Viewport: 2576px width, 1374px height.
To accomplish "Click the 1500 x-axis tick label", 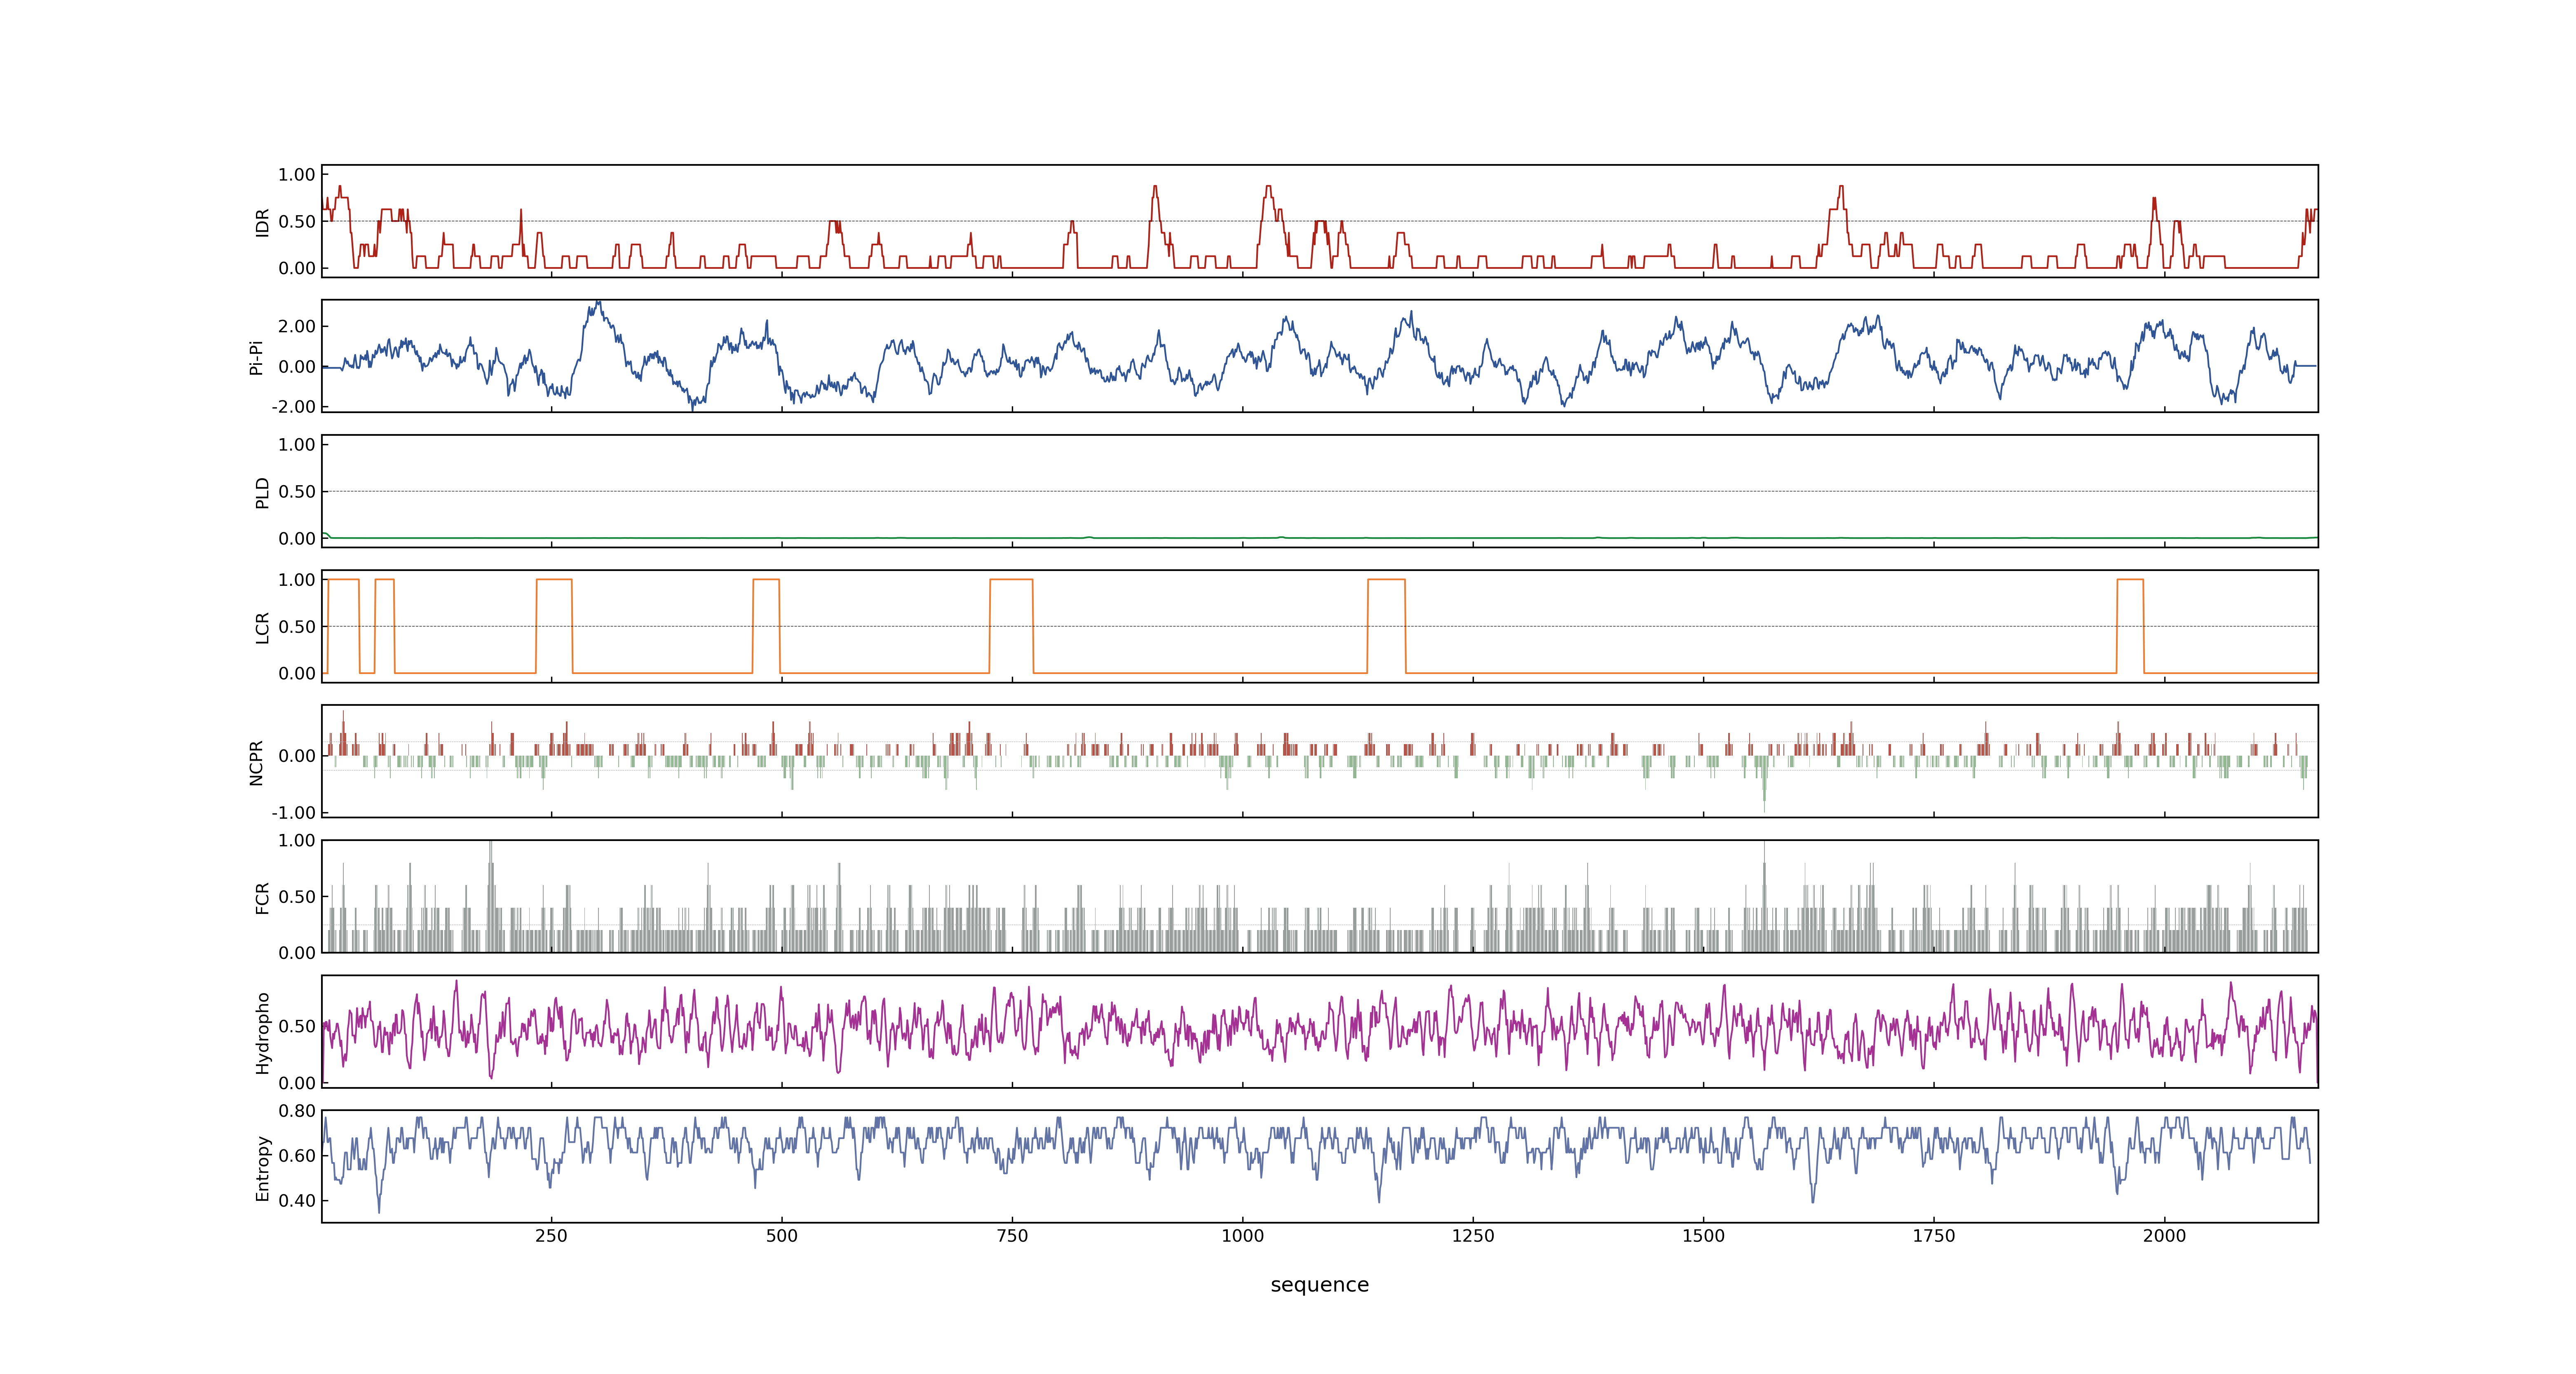I will (1703, 1236).
